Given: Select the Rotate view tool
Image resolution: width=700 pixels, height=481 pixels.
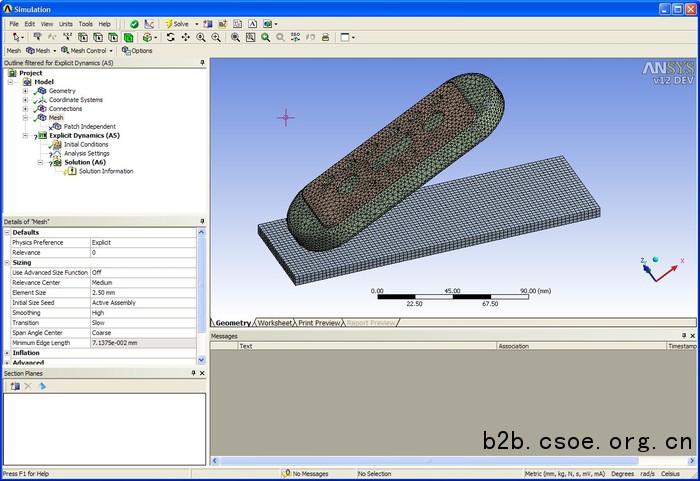Looking at the screenshot, I should [170, 37].
